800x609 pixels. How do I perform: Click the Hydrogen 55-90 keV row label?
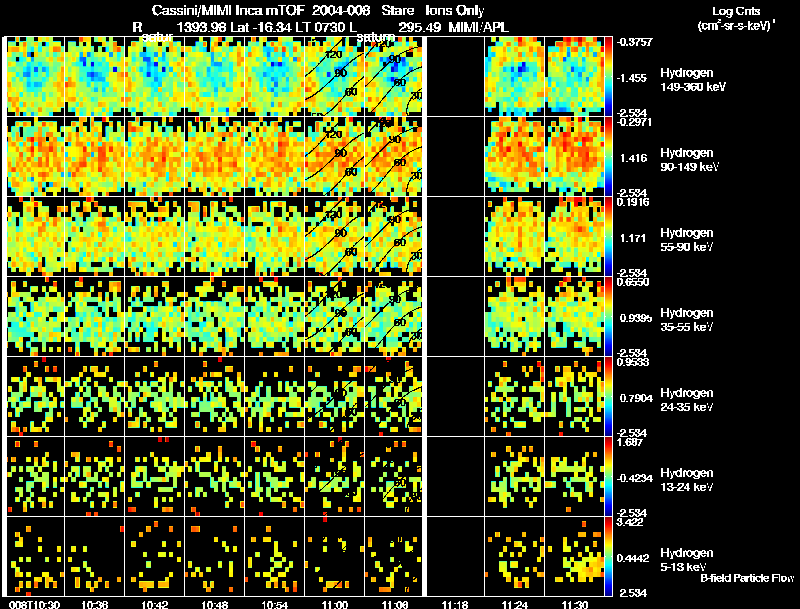point(687,240)
